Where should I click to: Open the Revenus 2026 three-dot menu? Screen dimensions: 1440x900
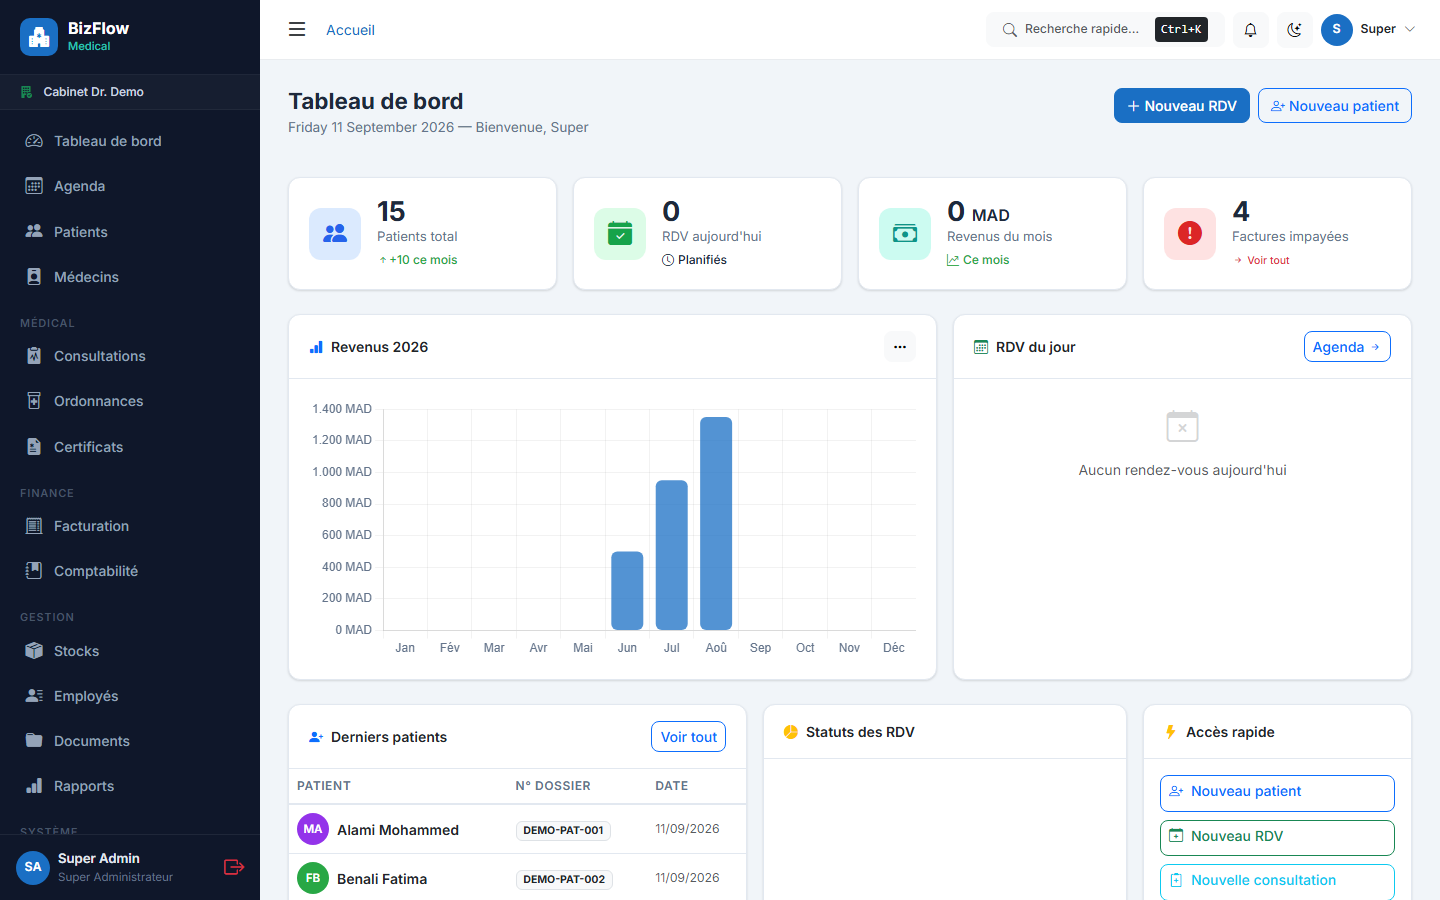900,347
